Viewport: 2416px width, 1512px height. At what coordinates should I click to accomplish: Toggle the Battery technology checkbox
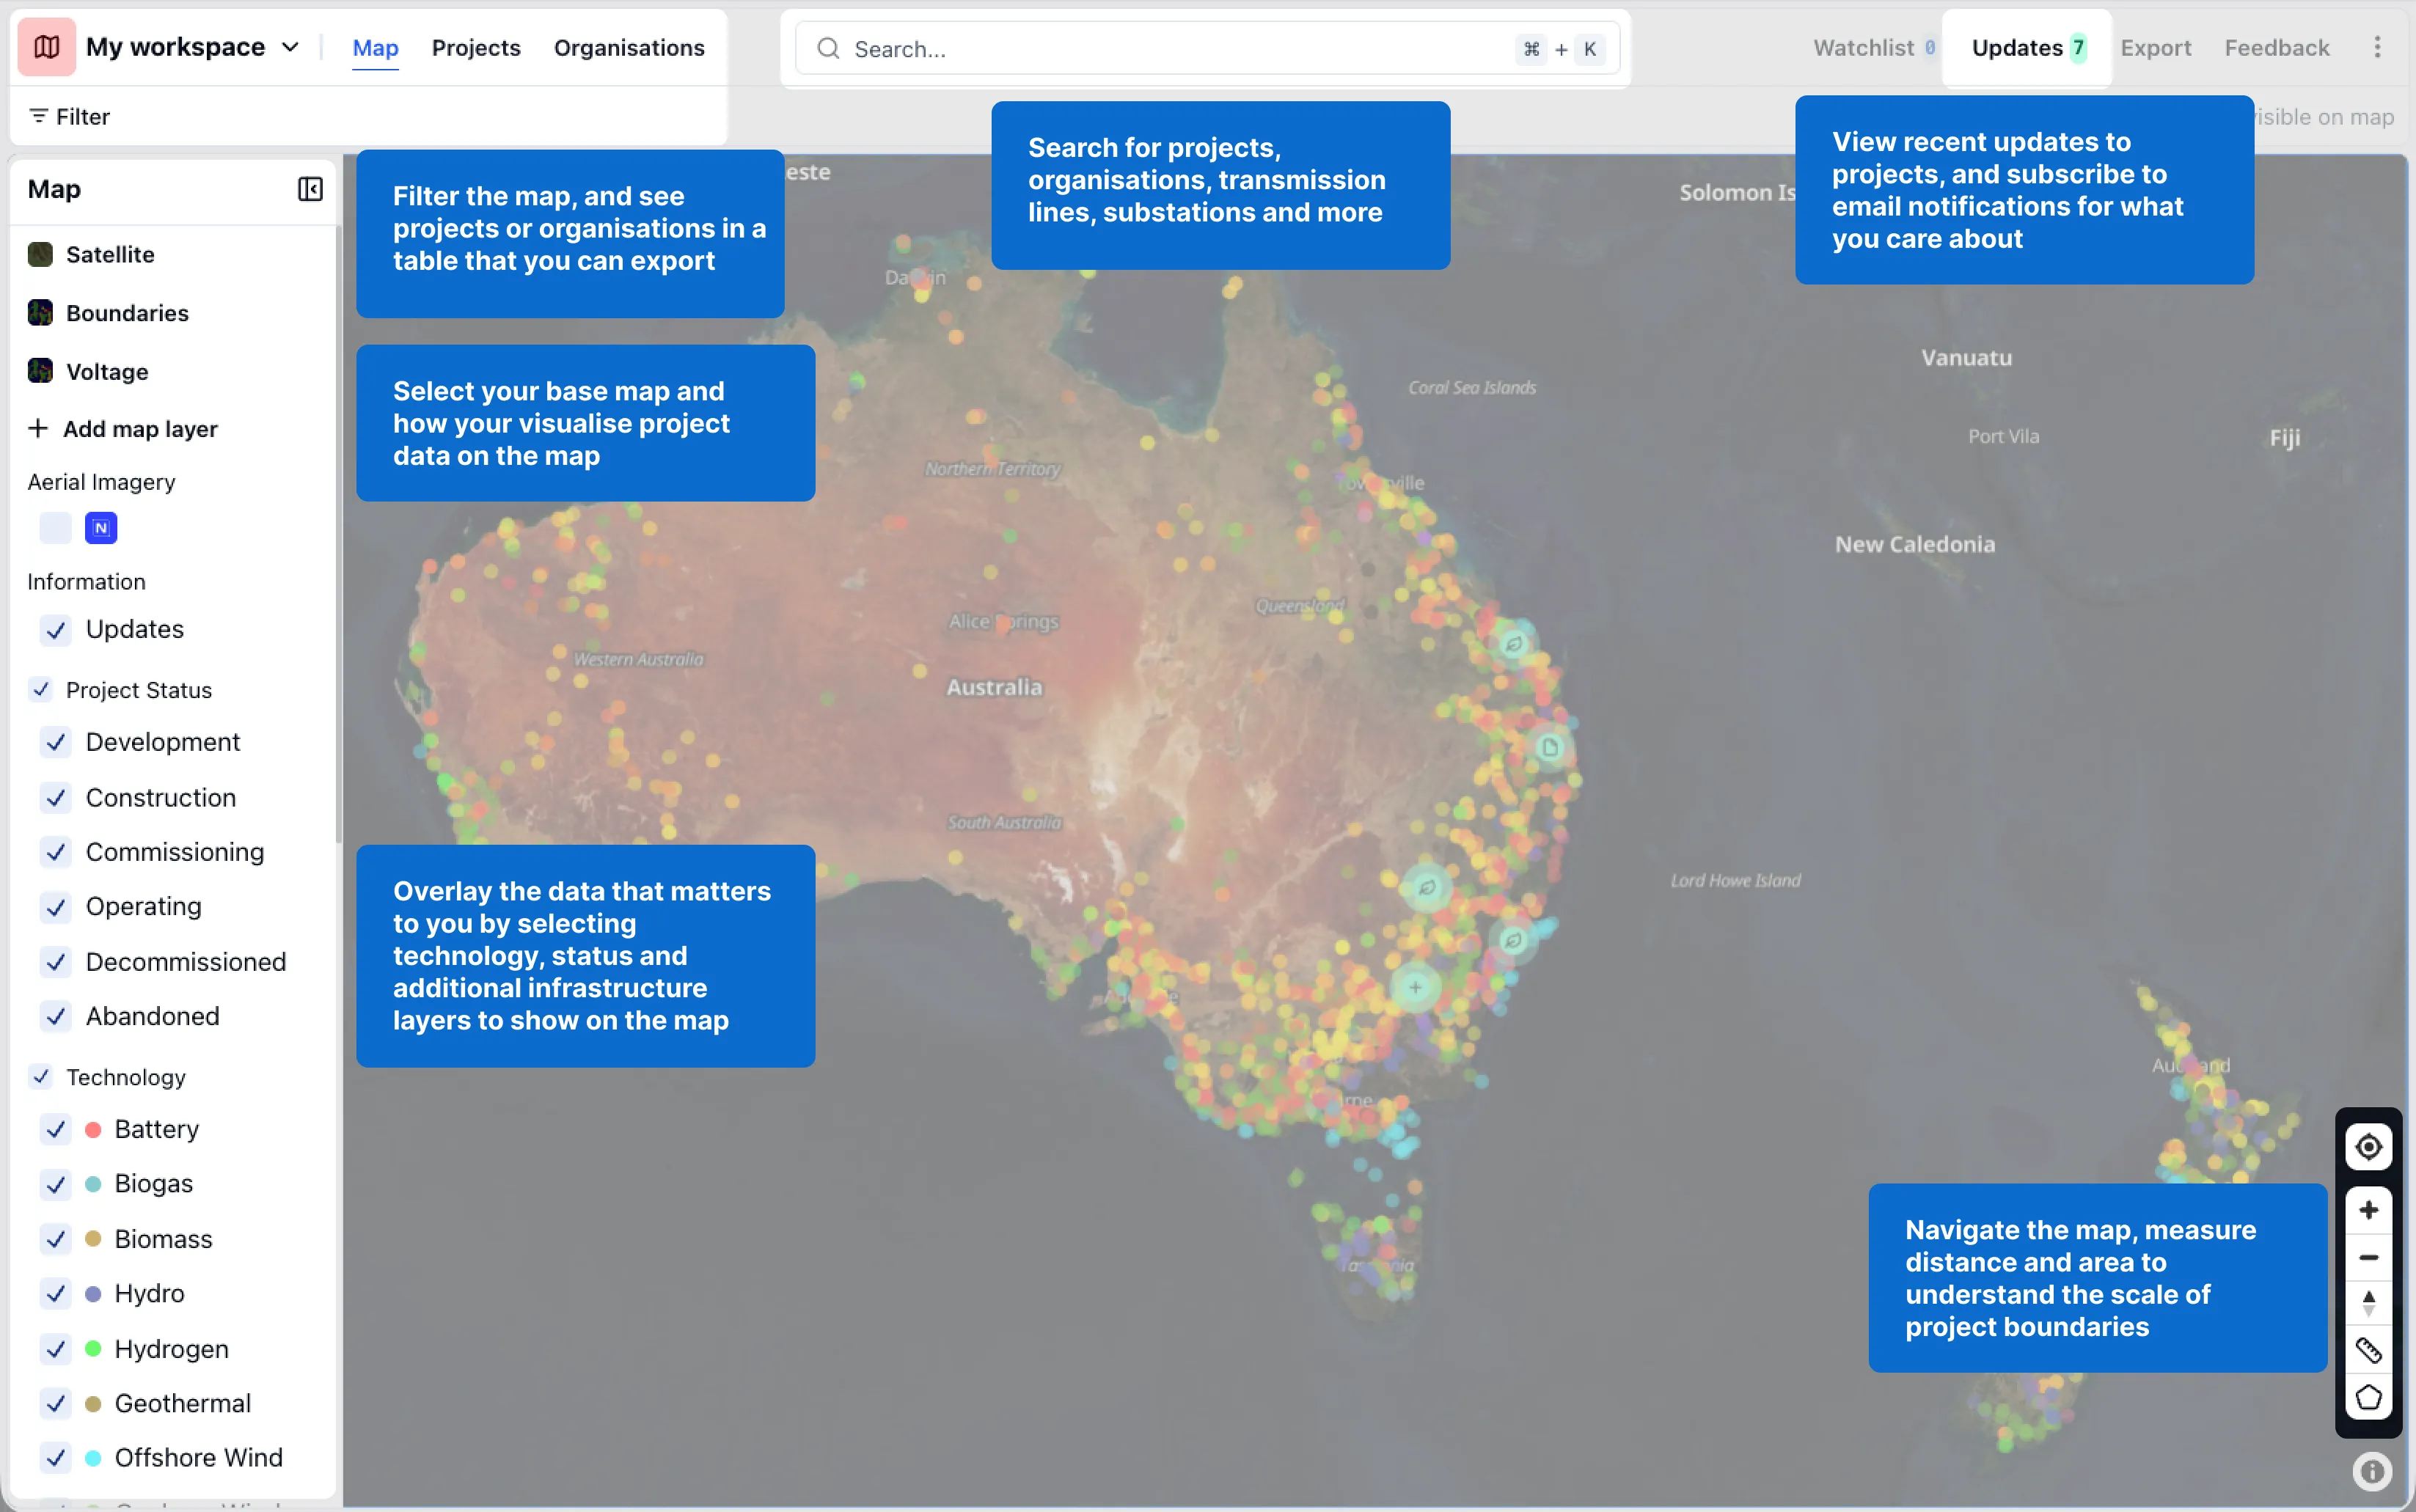(x=56, y=1129)
